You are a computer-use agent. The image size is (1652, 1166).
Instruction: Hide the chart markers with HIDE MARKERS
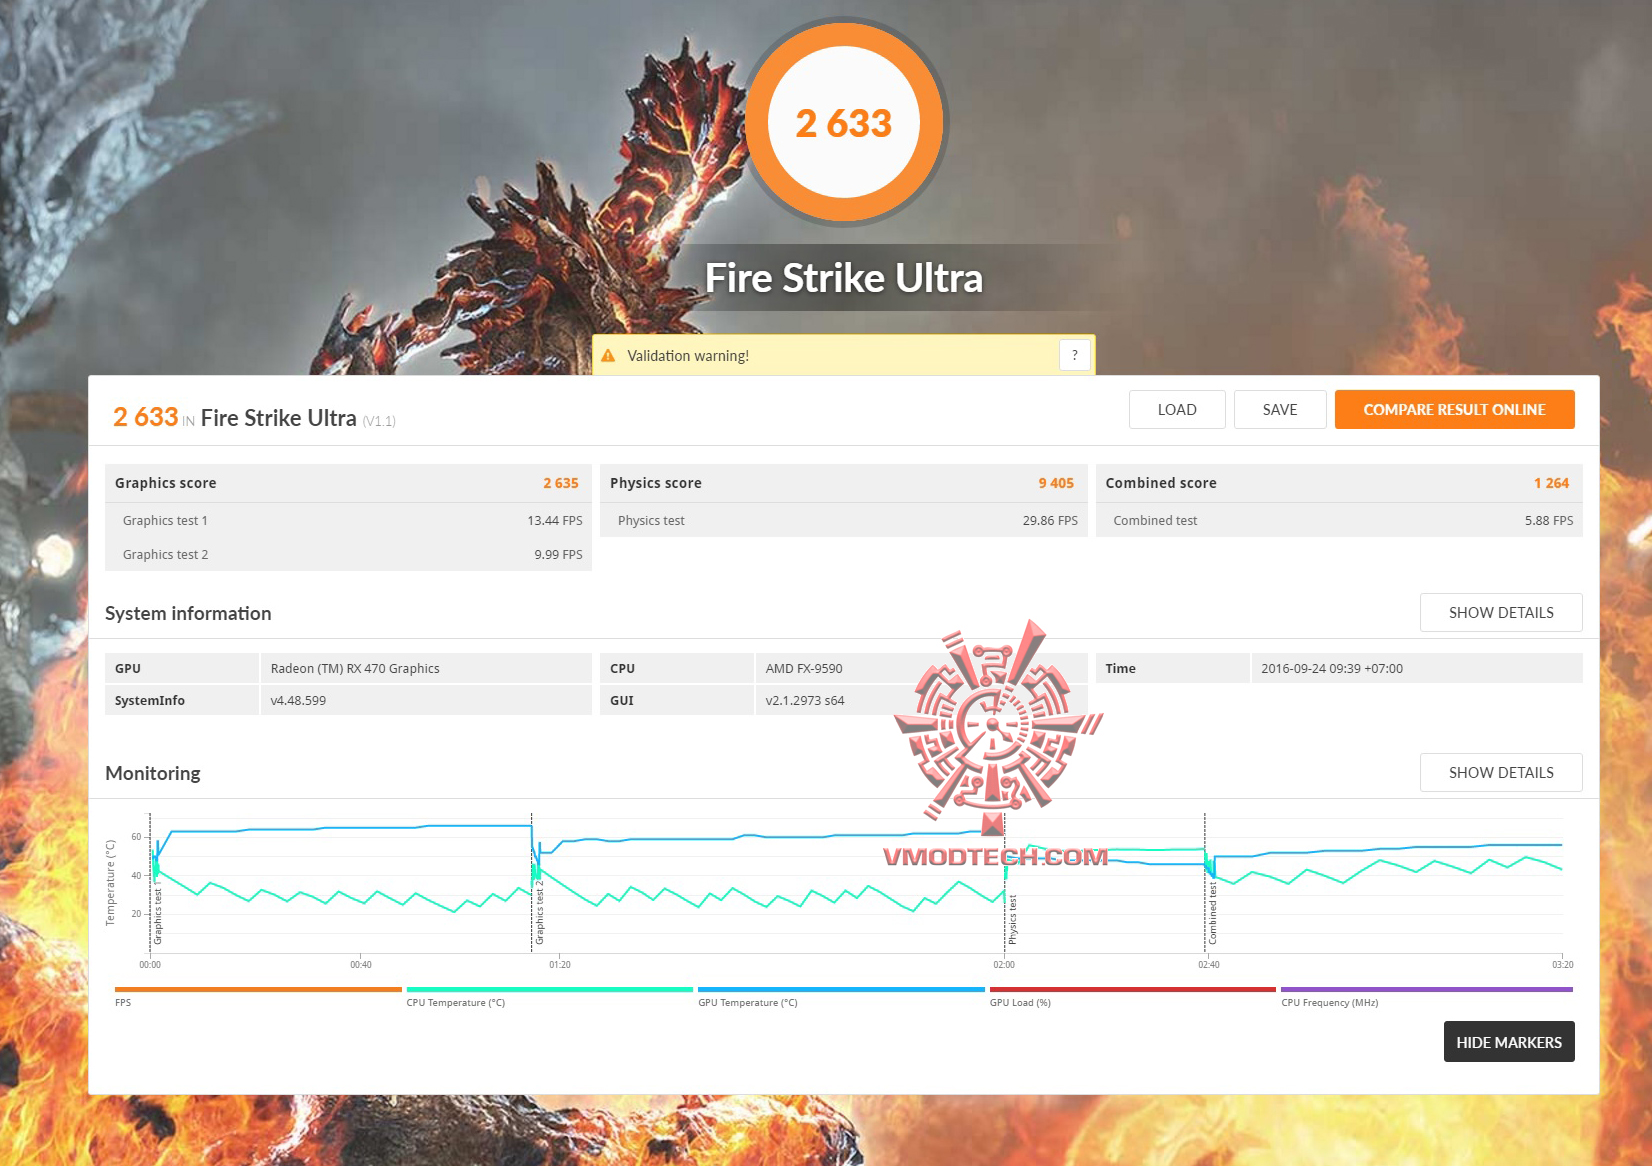click(x=1509, y=1042)
